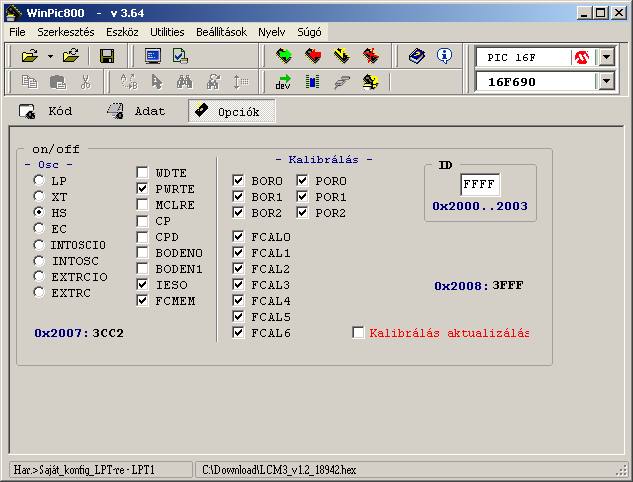Open the help book icon
Image resolution: width=633 pixels, height=482 pixels.
point(417,56)
